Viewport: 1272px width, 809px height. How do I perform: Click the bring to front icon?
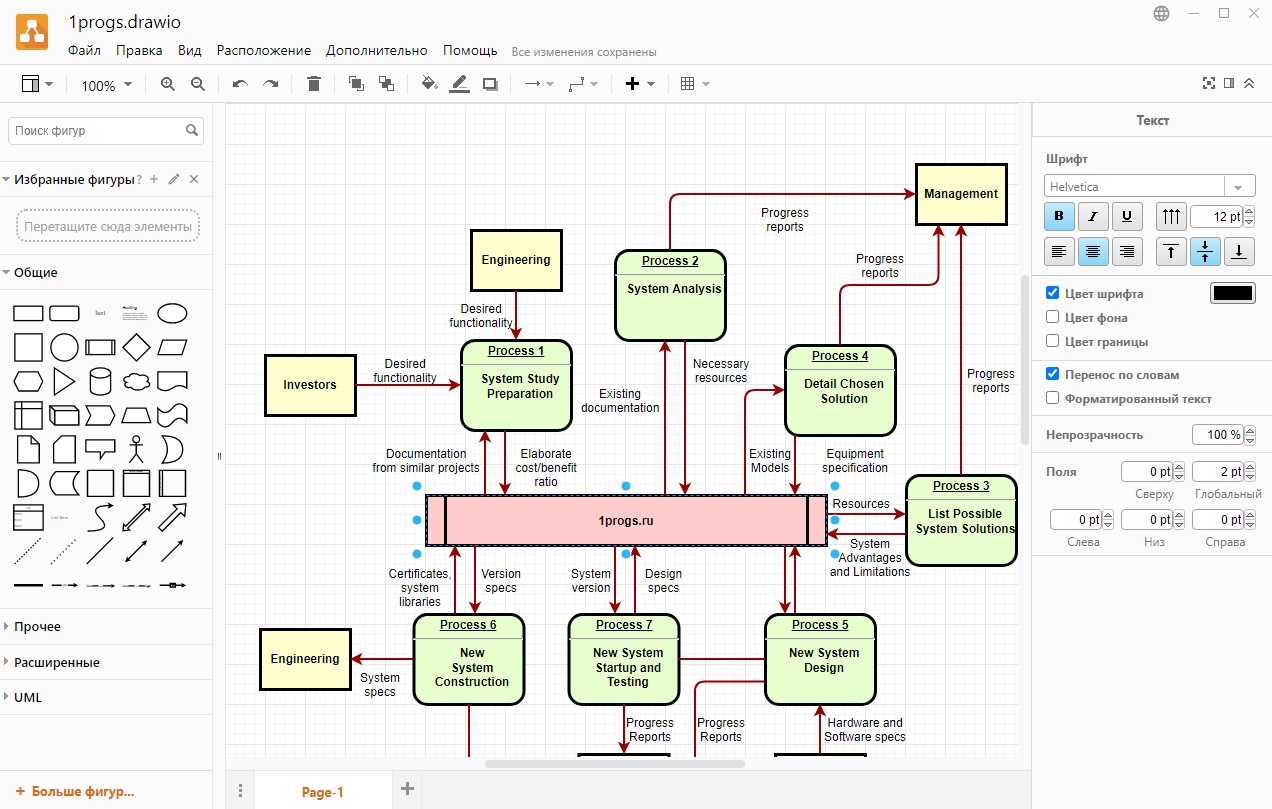tap(356, 85)
